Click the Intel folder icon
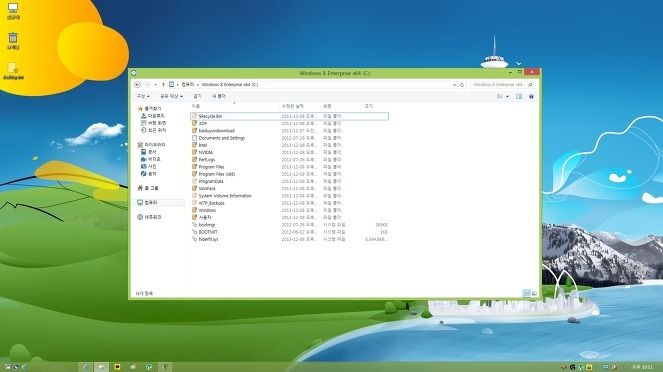 click(x=195, y=145)
